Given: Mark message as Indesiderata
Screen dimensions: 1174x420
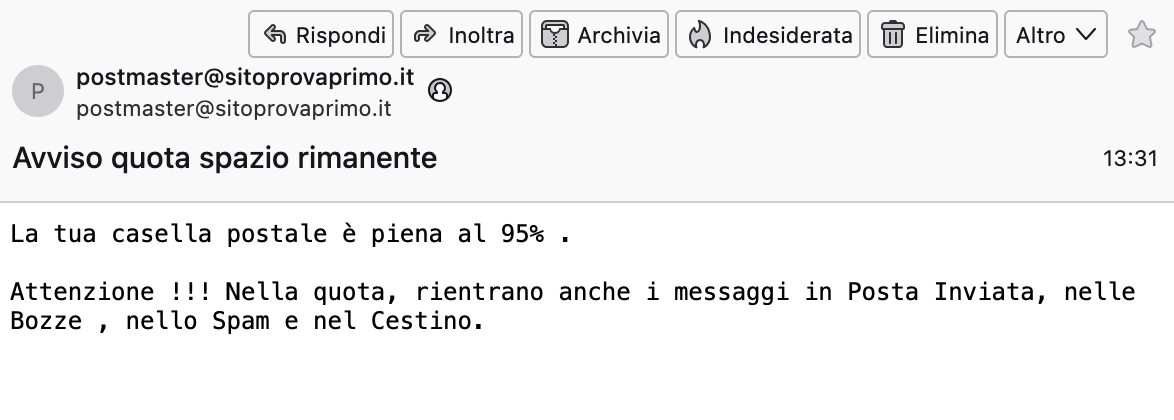Looking at the screenshot, I should point(787,36).
